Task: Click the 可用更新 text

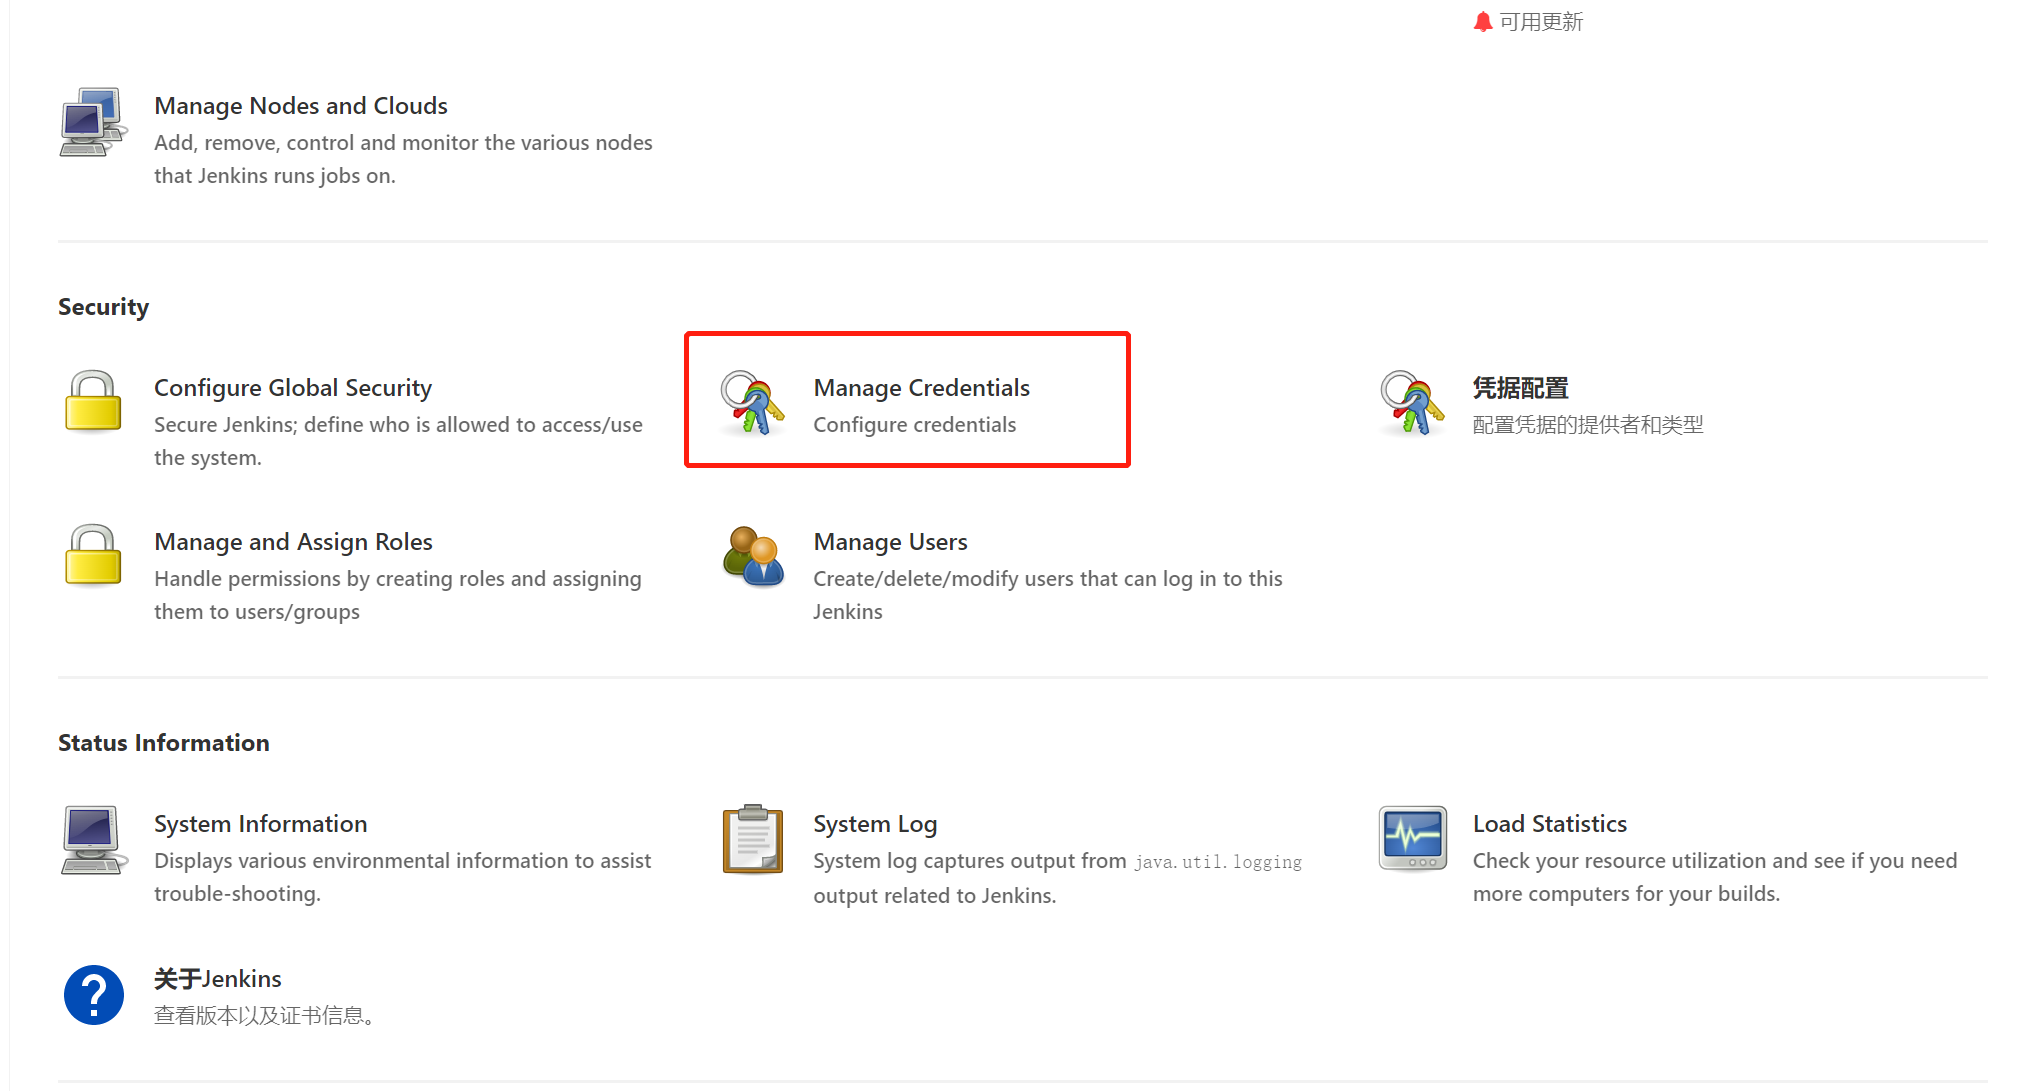Action: (x=1541, y=22)
